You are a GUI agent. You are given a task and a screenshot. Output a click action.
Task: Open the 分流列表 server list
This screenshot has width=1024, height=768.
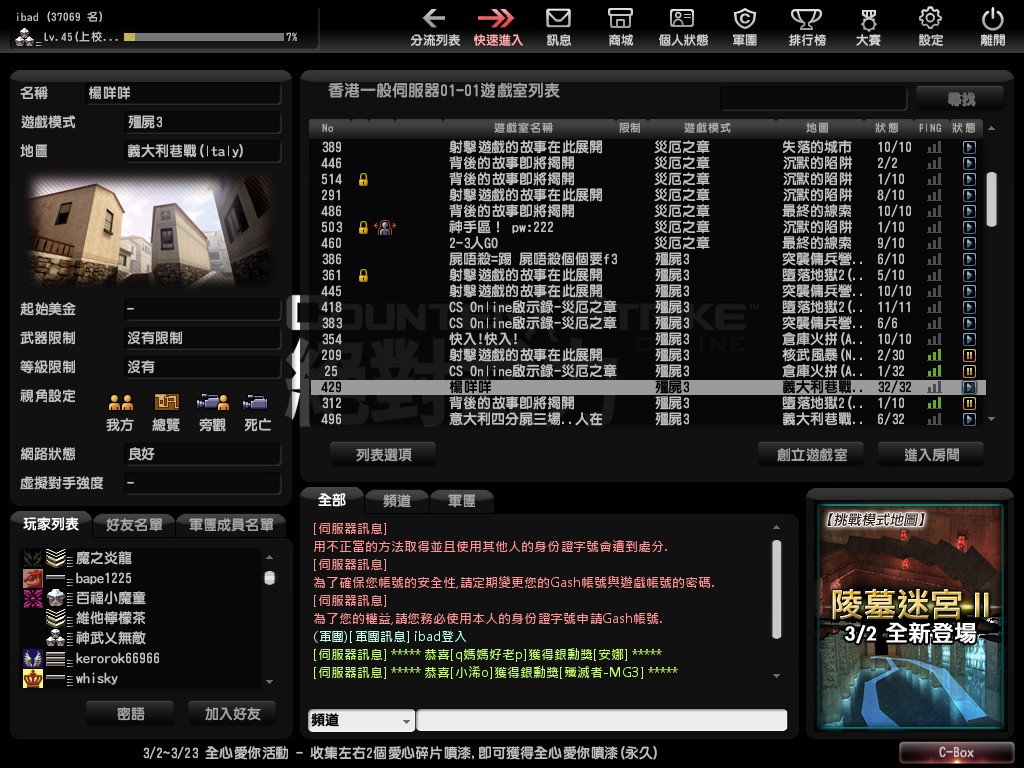(435, 27)
